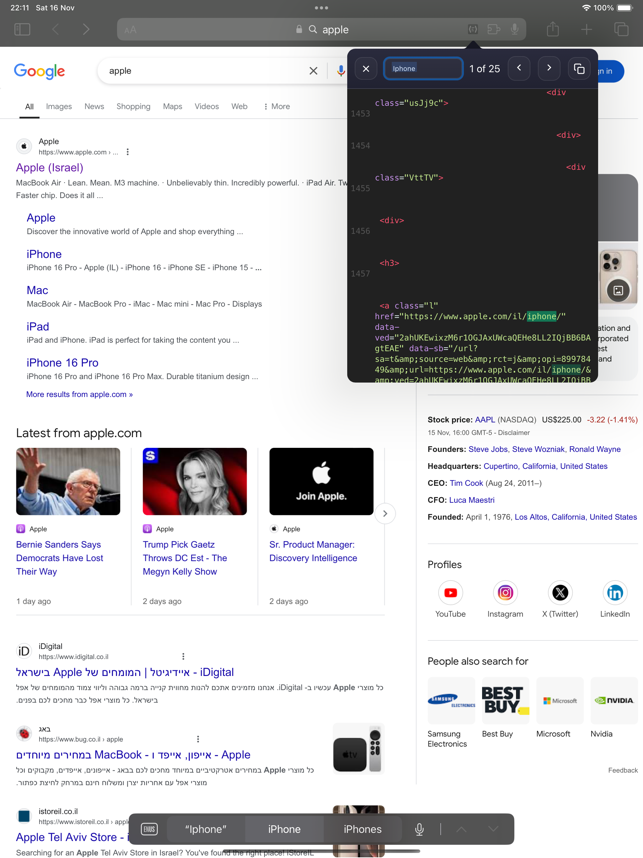
Task: Click the Feedback link
Action: (x=623, y=770)
